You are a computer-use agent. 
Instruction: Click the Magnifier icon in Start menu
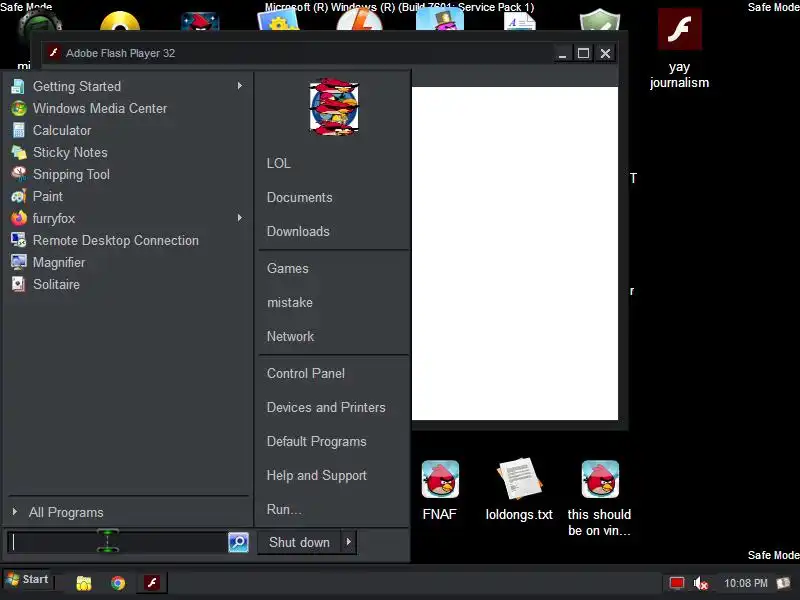click(x=19, y=262)
